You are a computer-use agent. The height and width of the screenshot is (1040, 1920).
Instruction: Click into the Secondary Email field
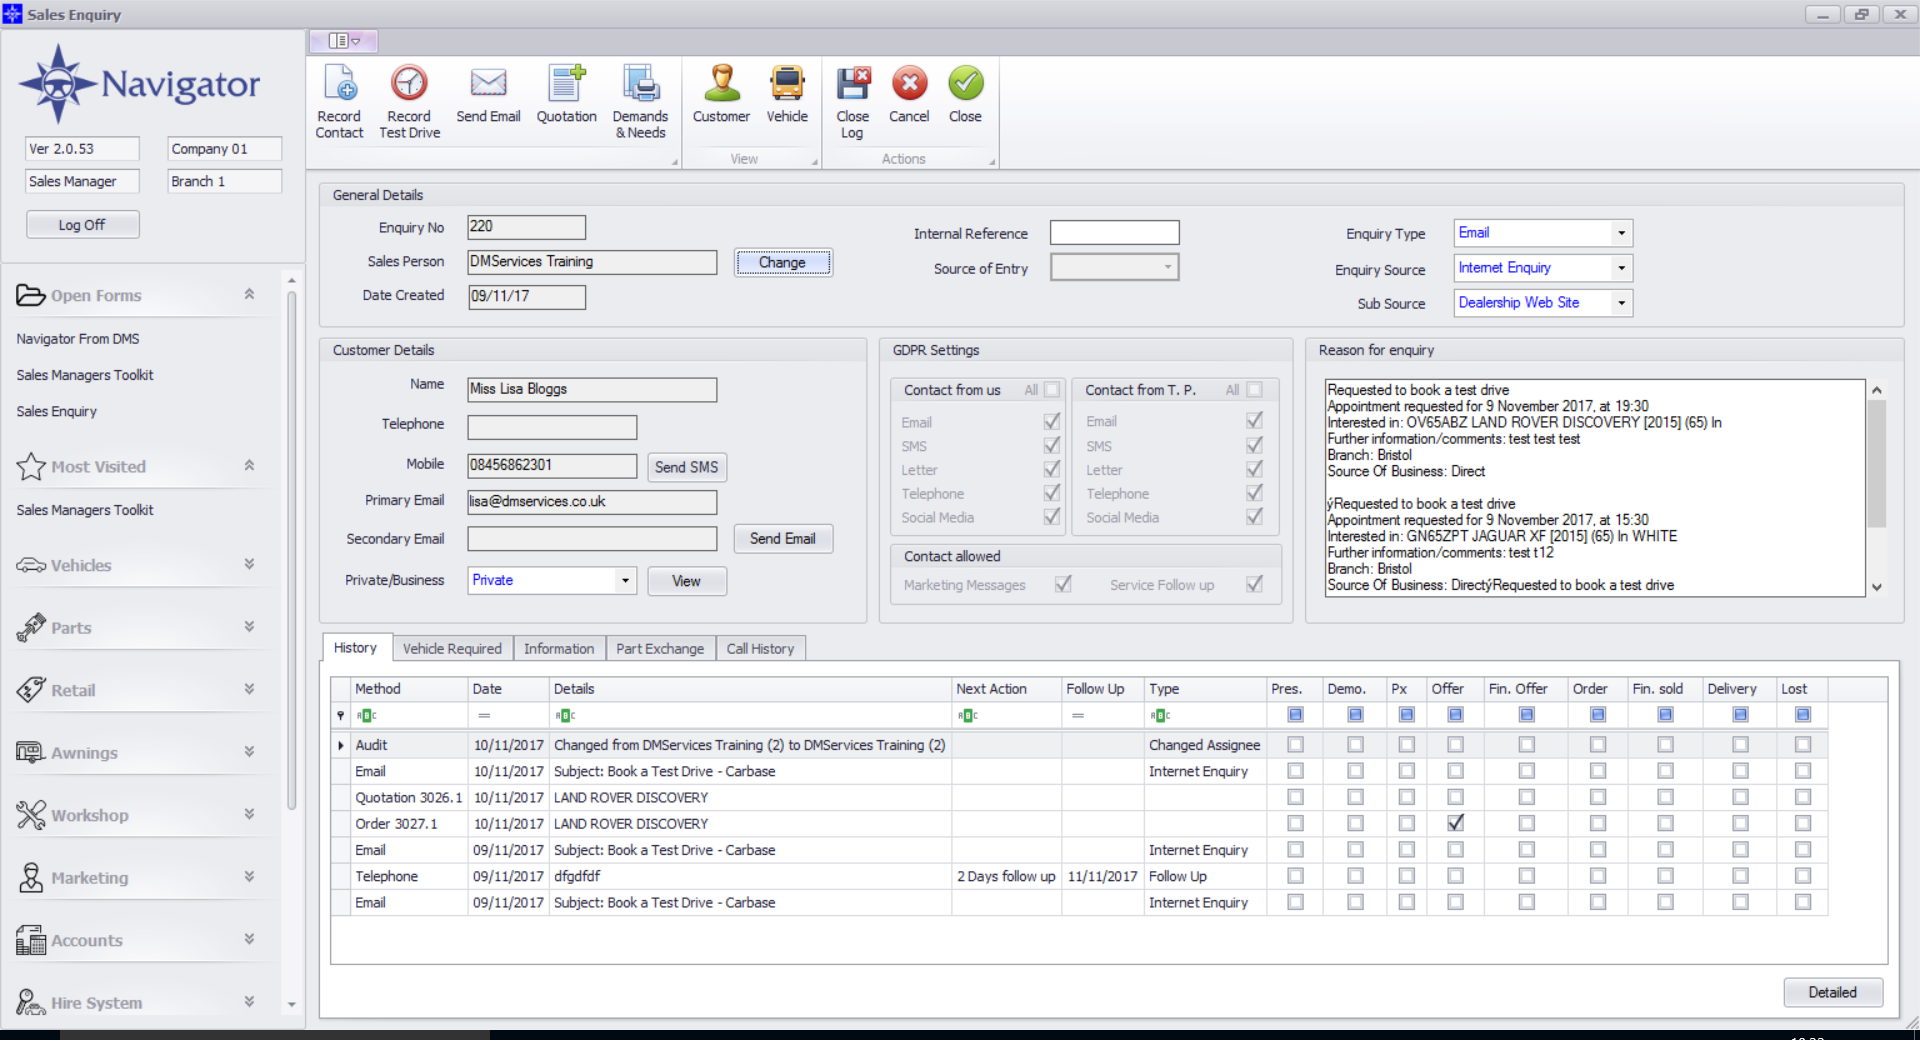tap(592, 539)
